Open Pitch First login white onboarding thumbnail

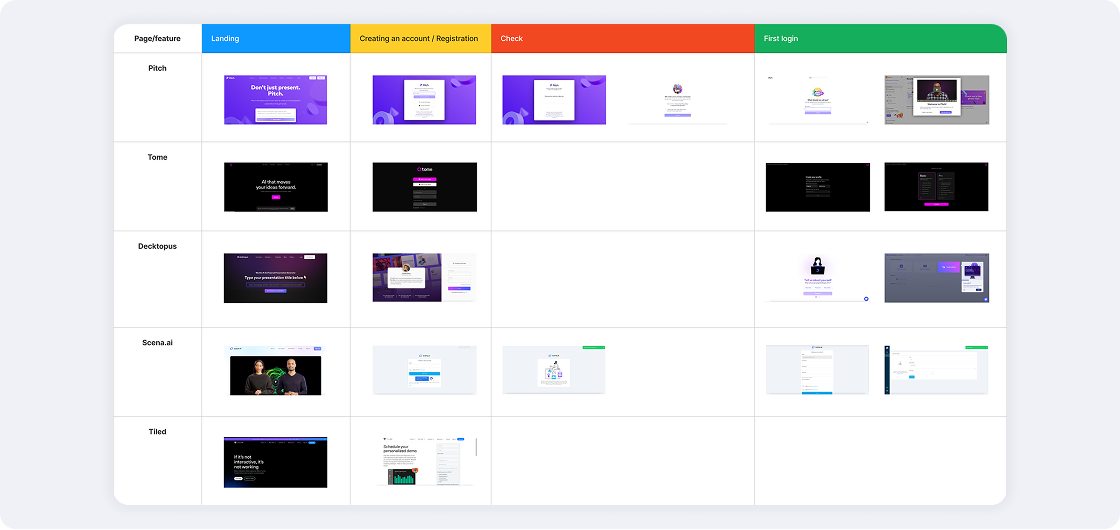pyautogui.click(x=818, y=99)
